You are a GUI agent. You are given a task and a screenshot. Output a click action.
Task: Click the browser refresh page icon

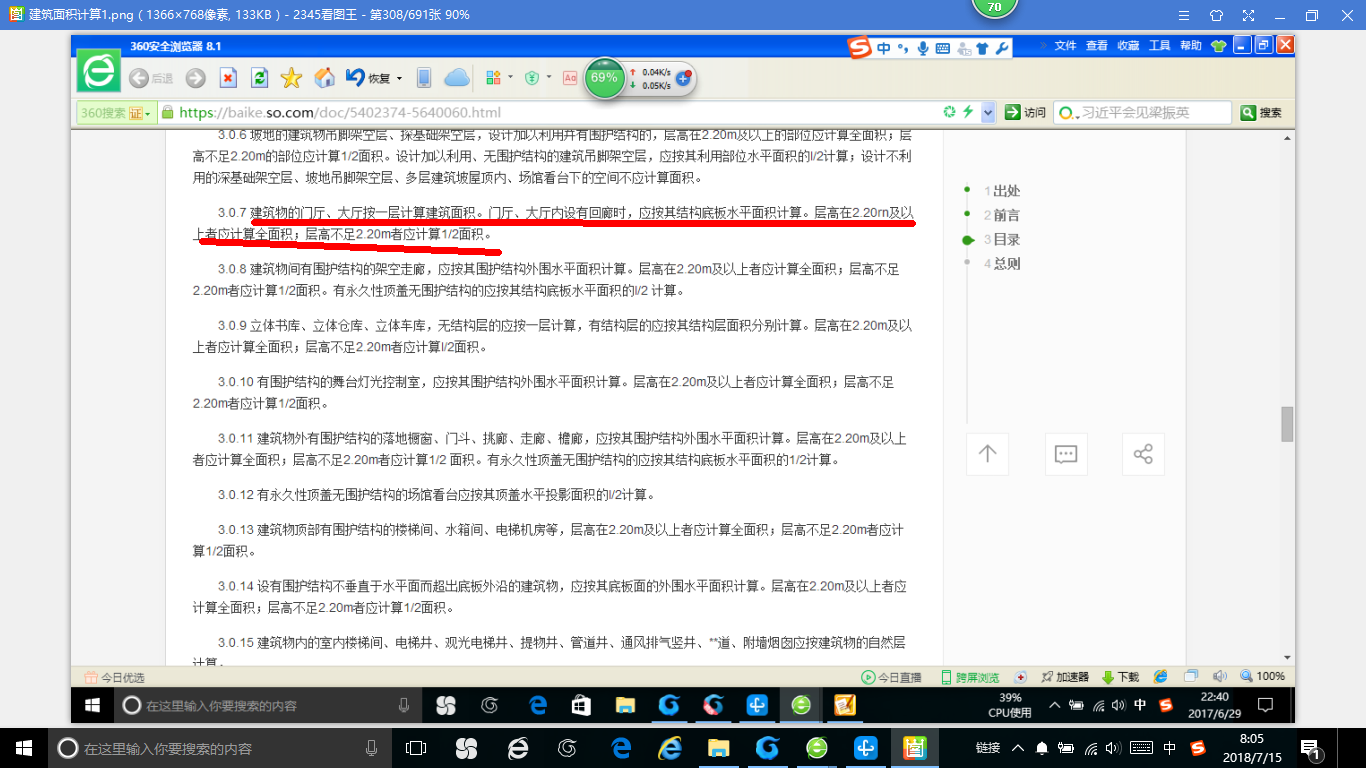259,78
